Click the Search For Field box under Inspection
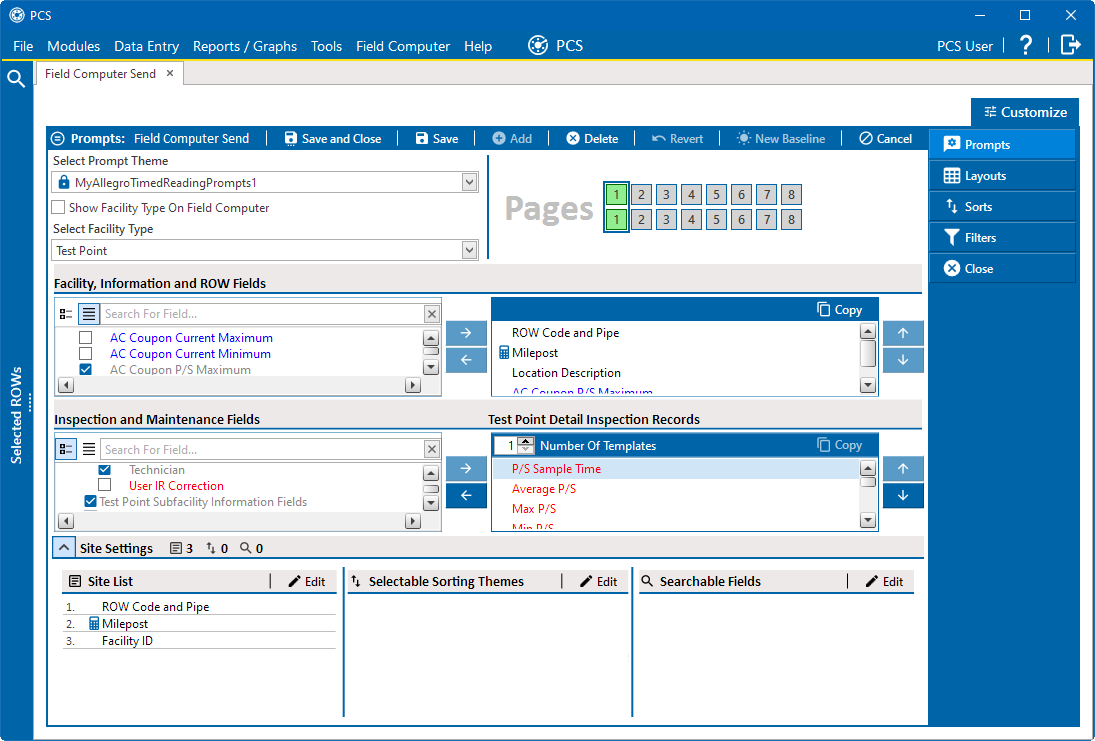This screenshot has height=741, width=1095. click(263, 450)
